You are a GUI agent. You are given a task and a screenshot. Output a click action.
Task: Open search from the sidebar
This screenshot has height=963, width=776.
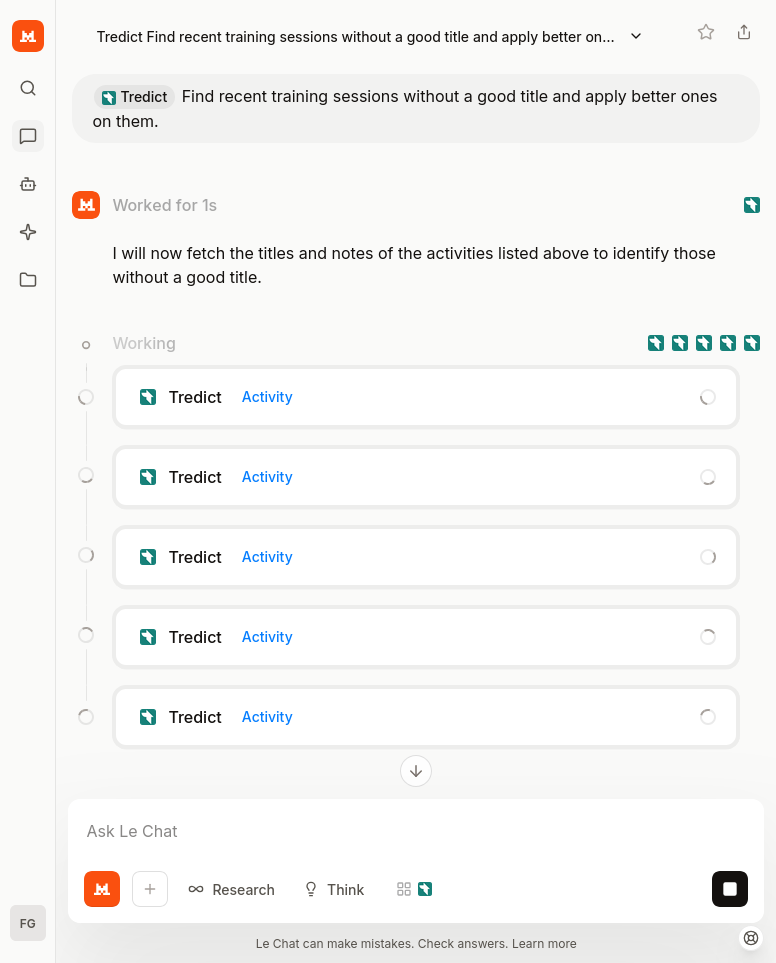tap(27, 87)
